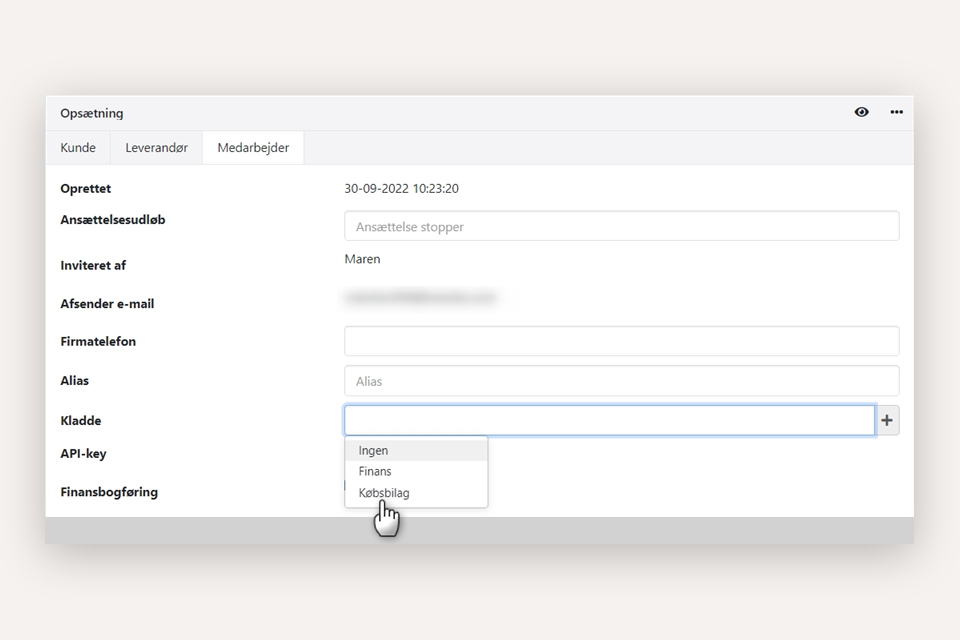Click the Finansbogføring label
Image resolution: width=960 pixels, height=640 pixels.
pos(109,492)
